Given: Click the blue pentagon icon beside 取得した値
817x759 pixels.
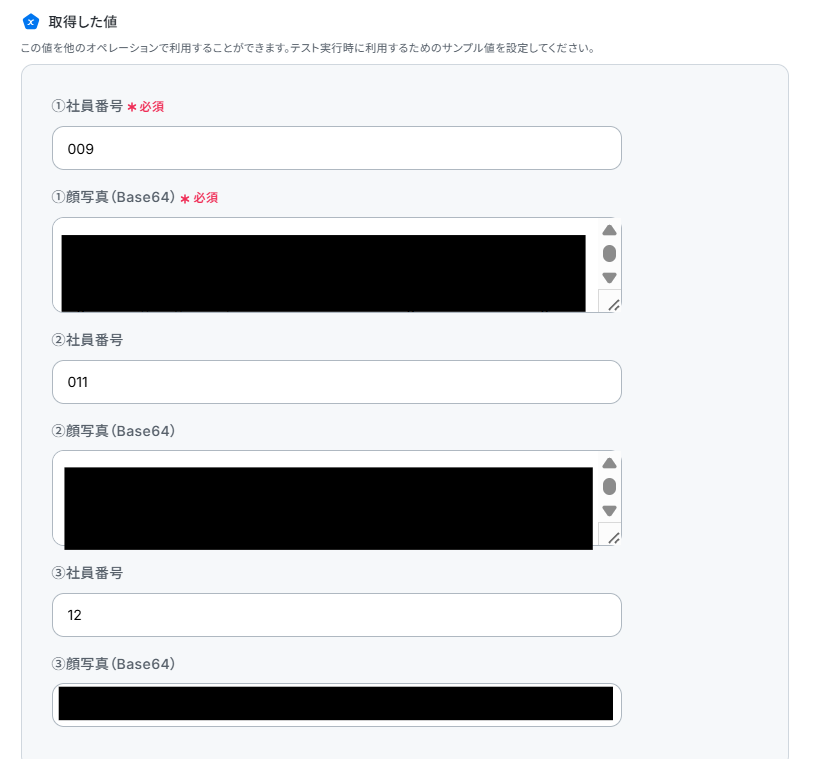Looking at the screenshot, I should (x=31, y=22).
